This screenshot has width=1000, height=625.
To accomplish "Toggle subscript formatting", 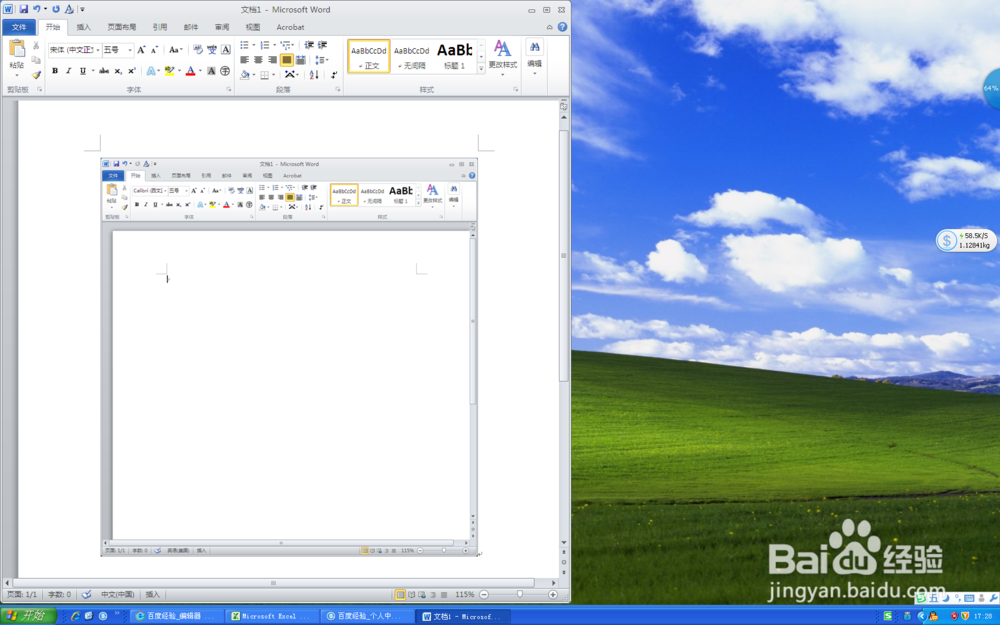I will tap(118, 71).
